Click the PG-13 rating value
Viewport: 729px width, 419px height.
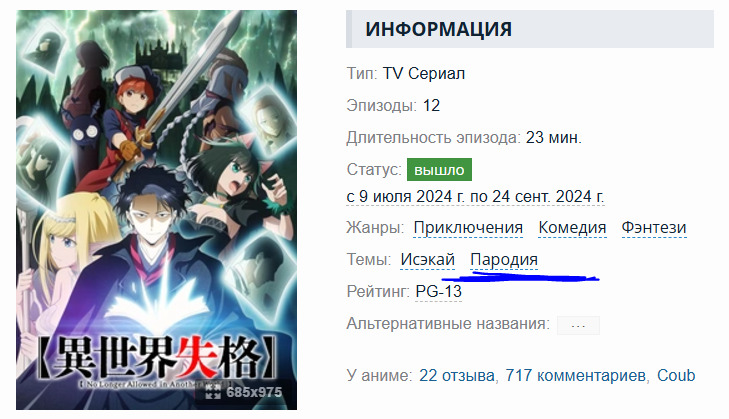[x=438, y=292]
